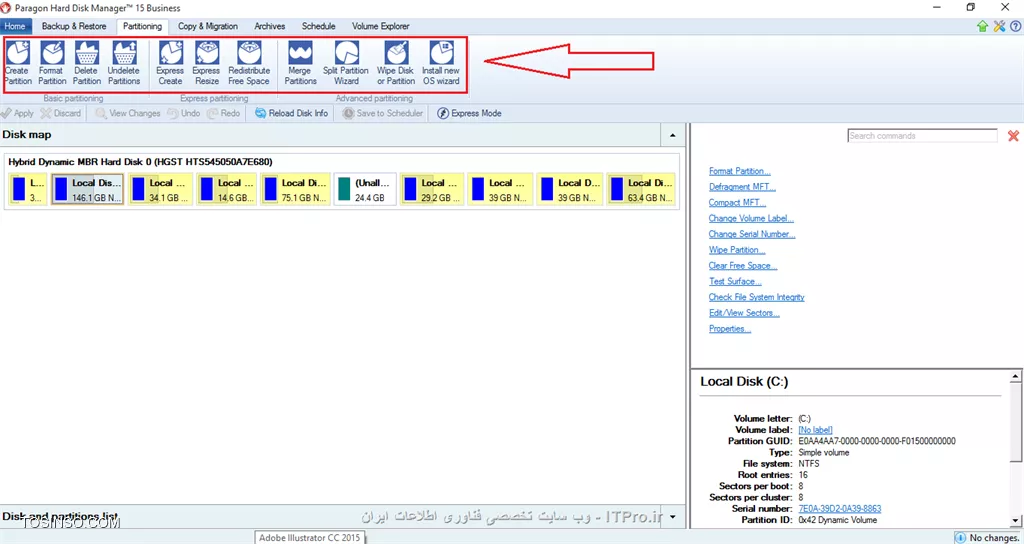Click Save to Scheduler button

tap(383, 113)
